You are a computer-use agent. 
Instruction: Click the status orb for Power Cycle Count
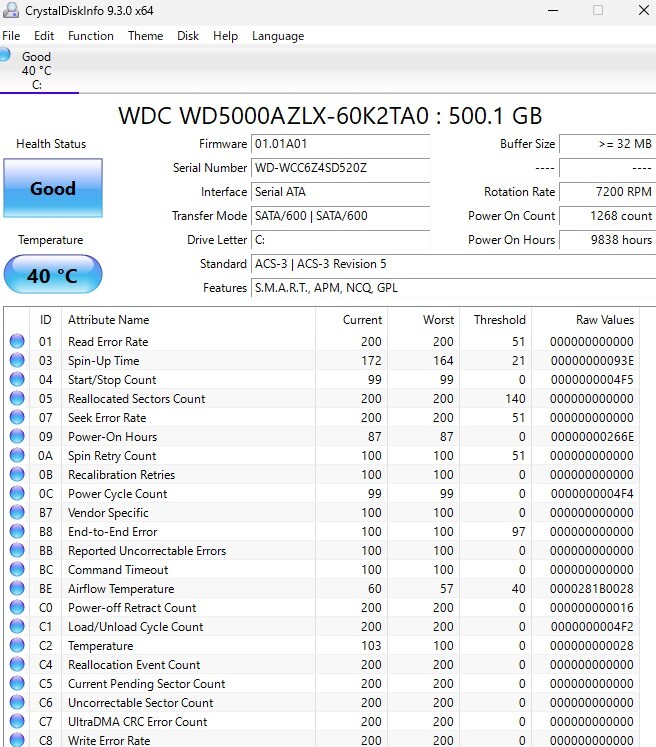17,494
